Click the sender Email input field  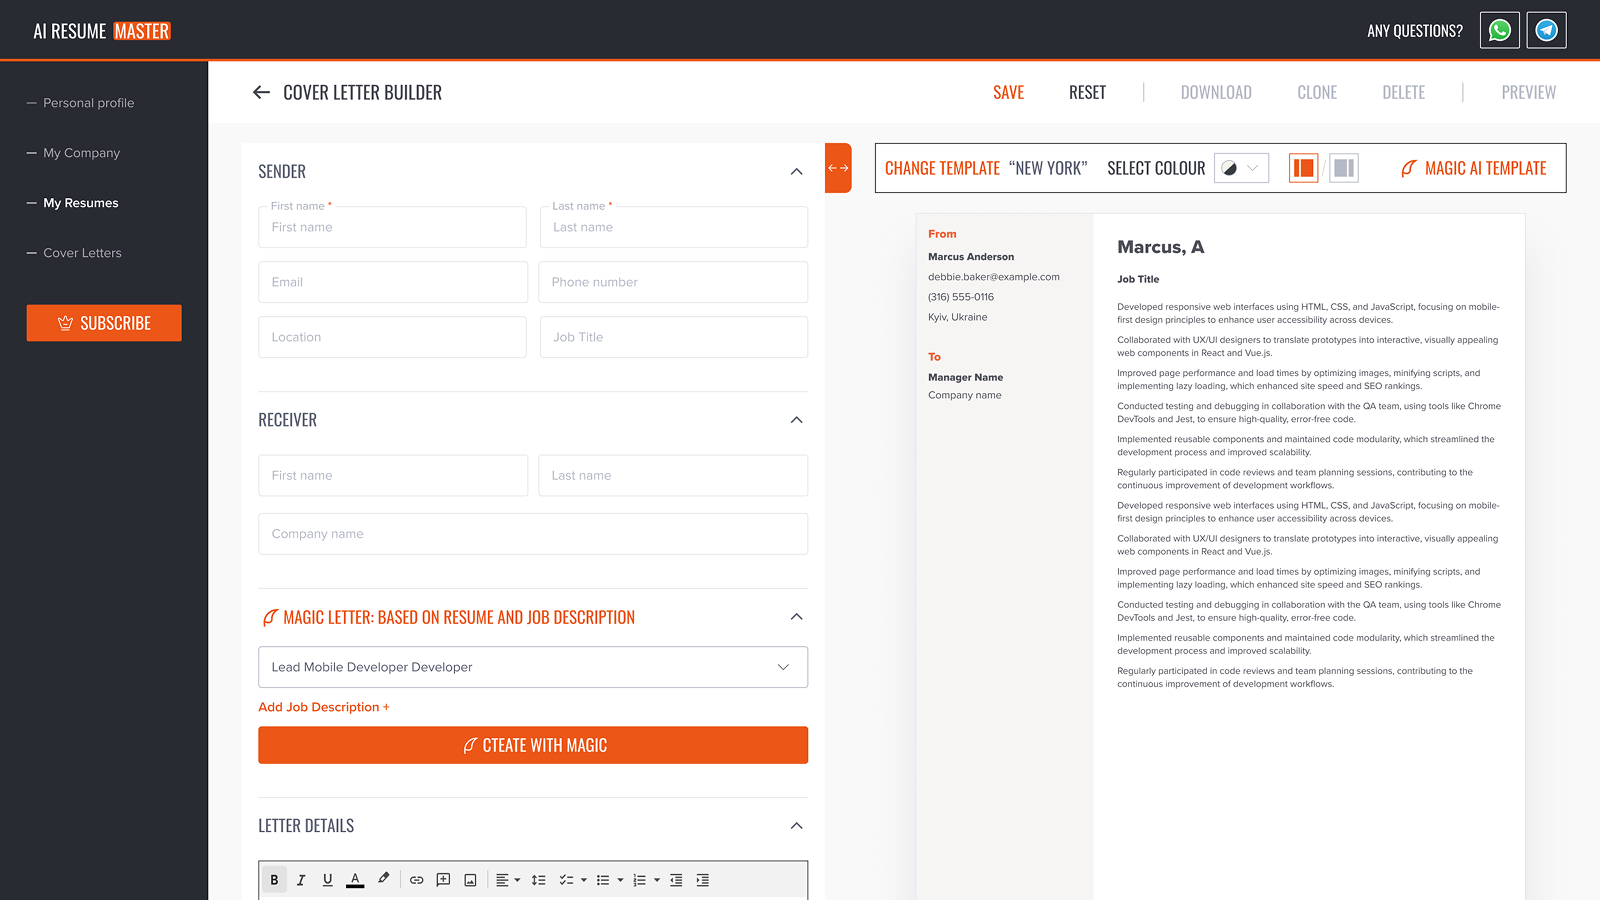(393, 282)
